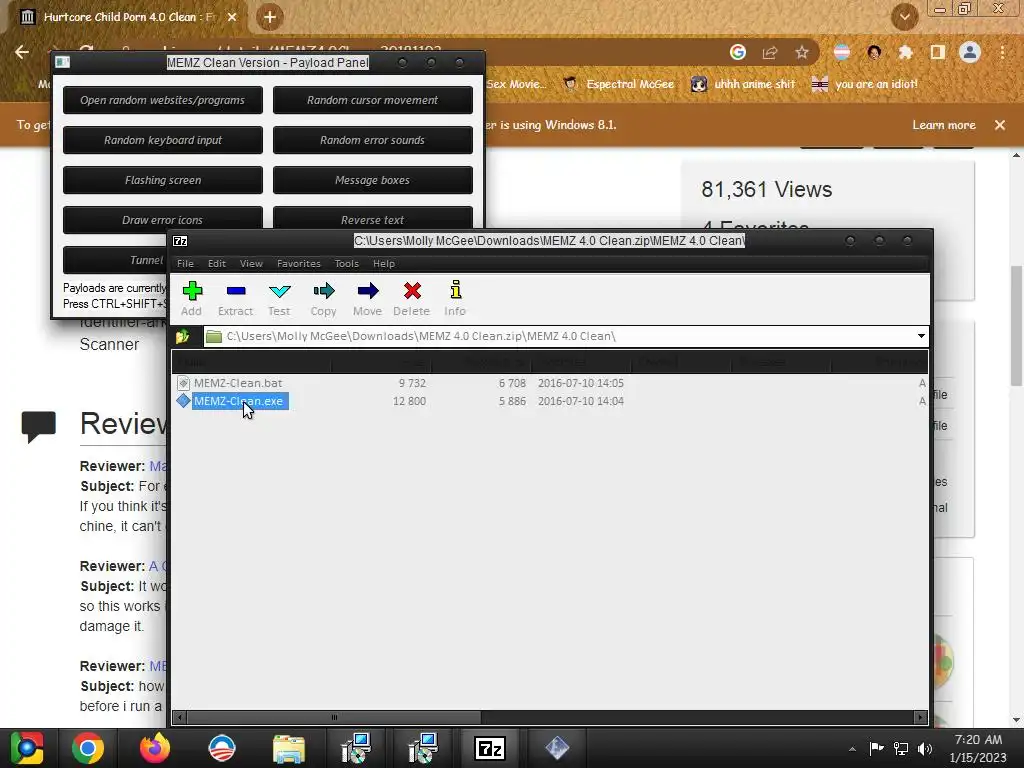Click the web page vertical scrollbar thumb

click(1016, 325)
